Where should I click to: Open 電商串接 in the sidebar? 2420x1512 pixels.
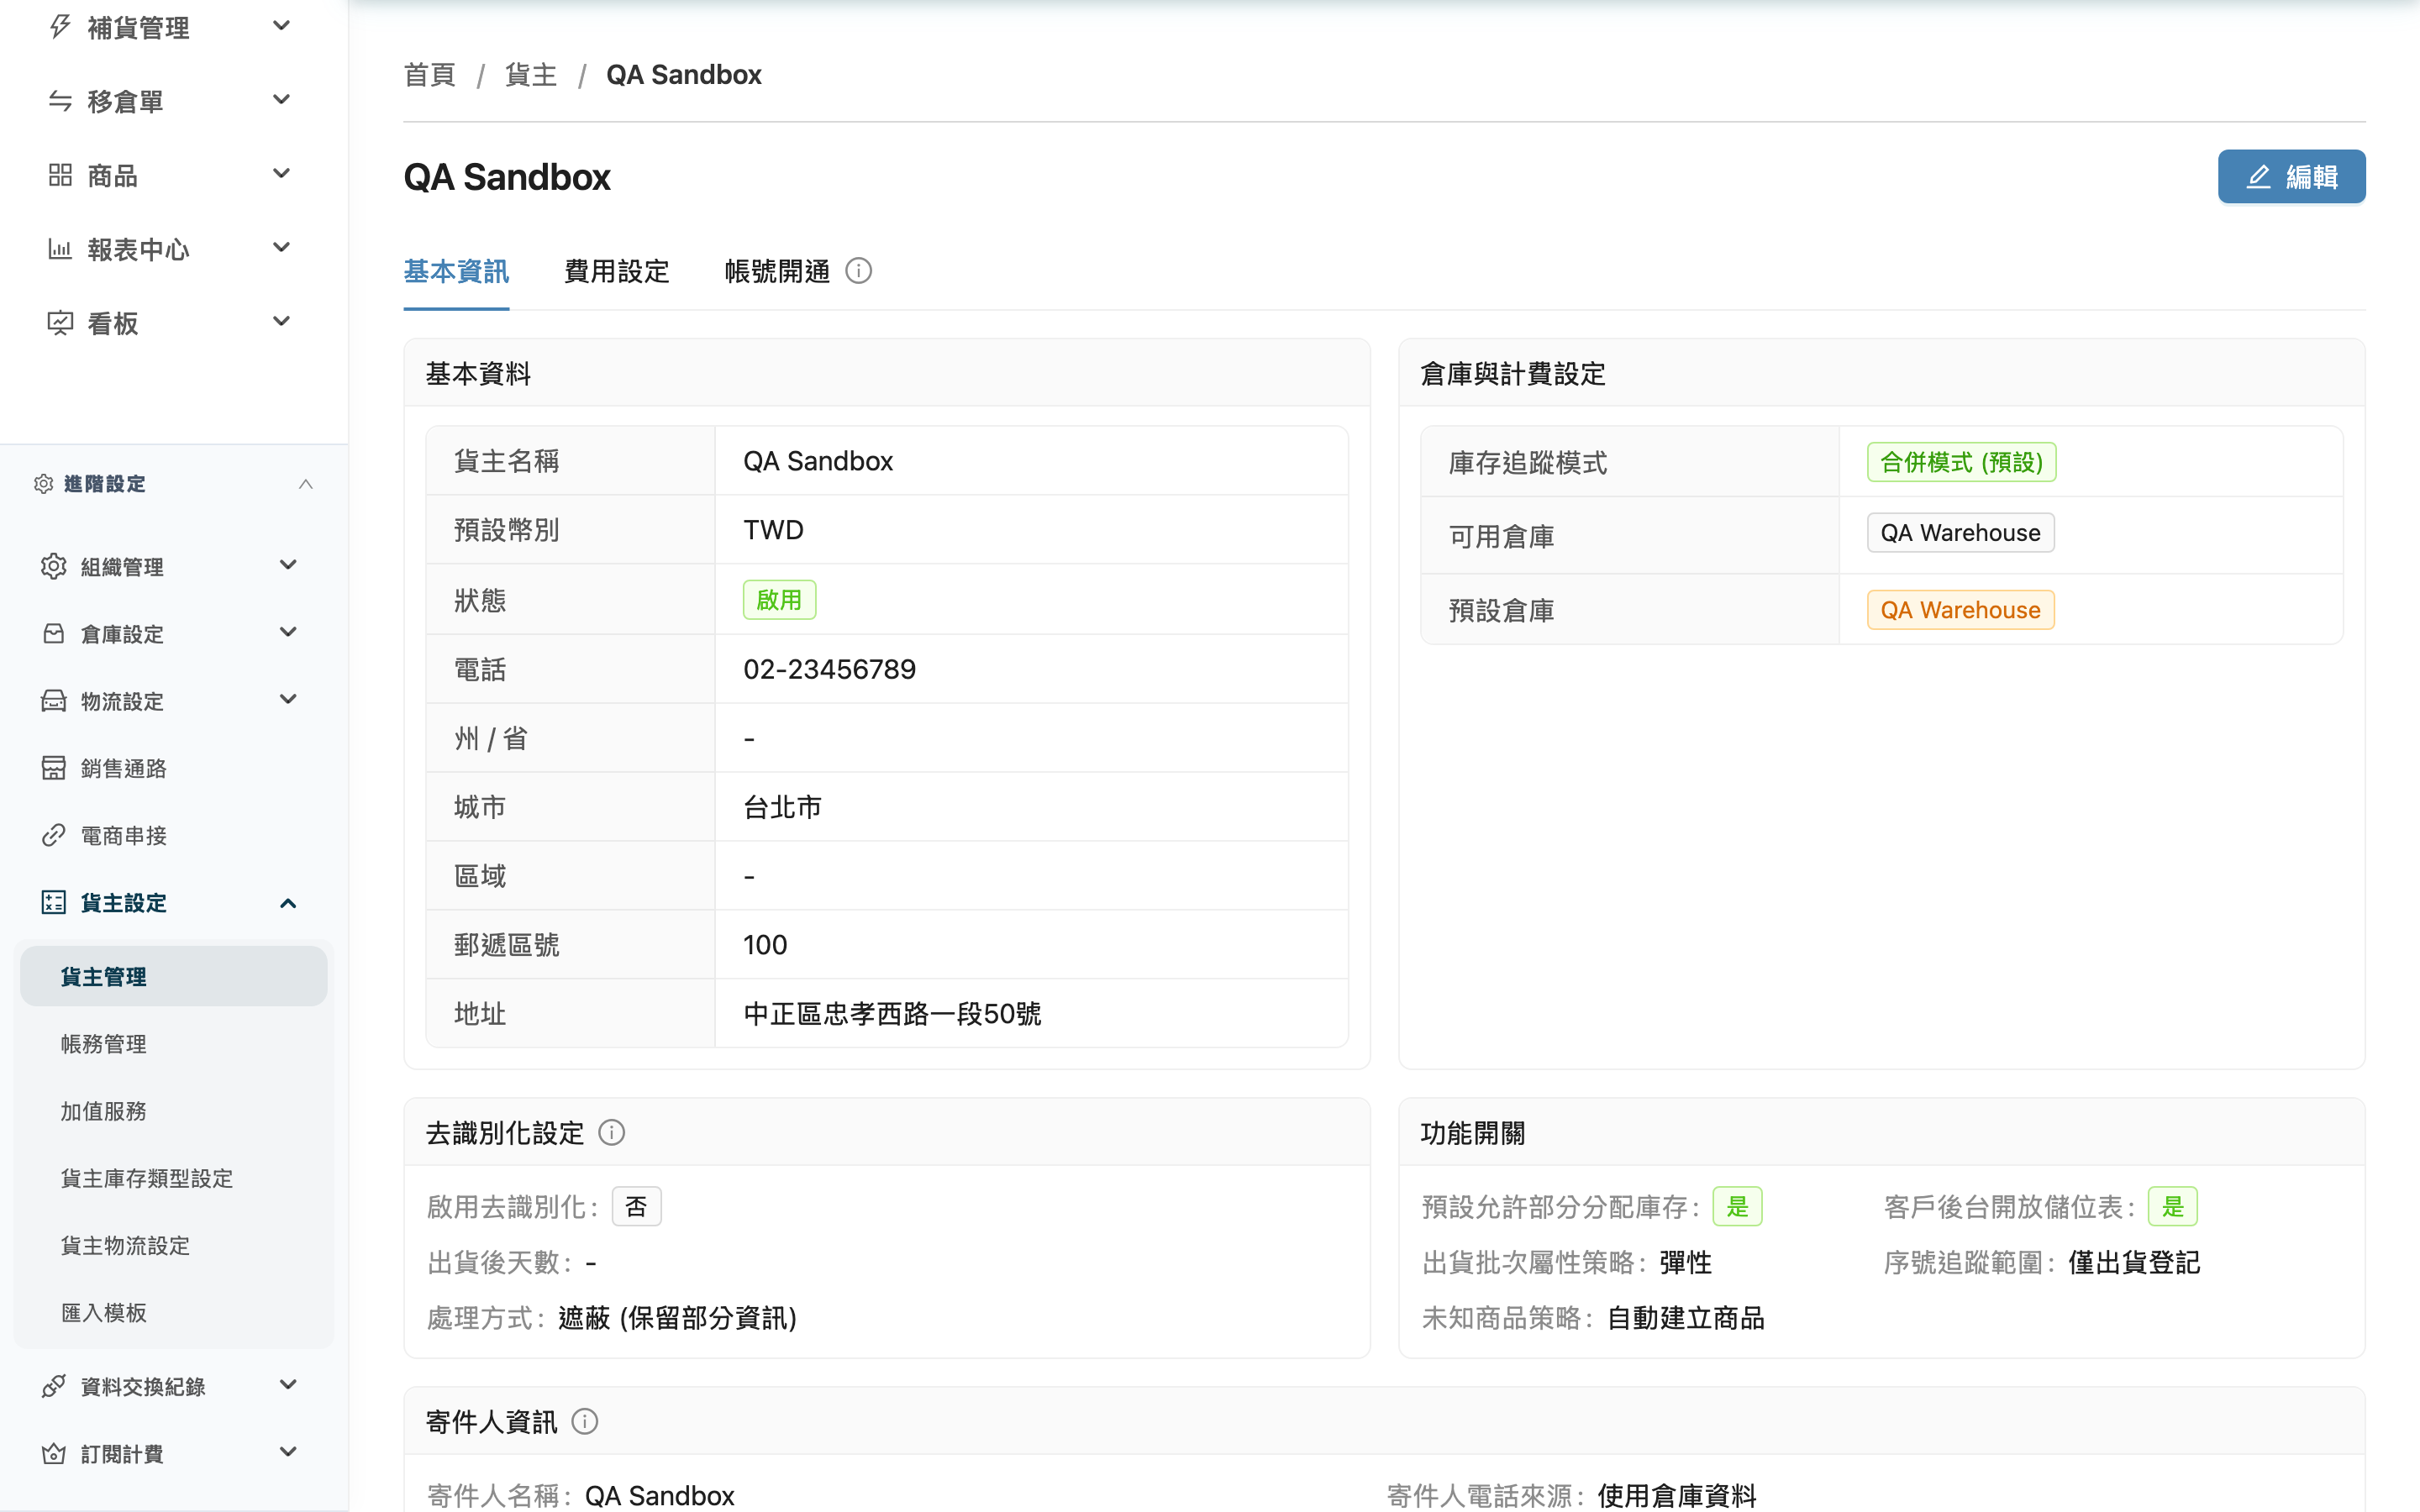coord(124,835)
